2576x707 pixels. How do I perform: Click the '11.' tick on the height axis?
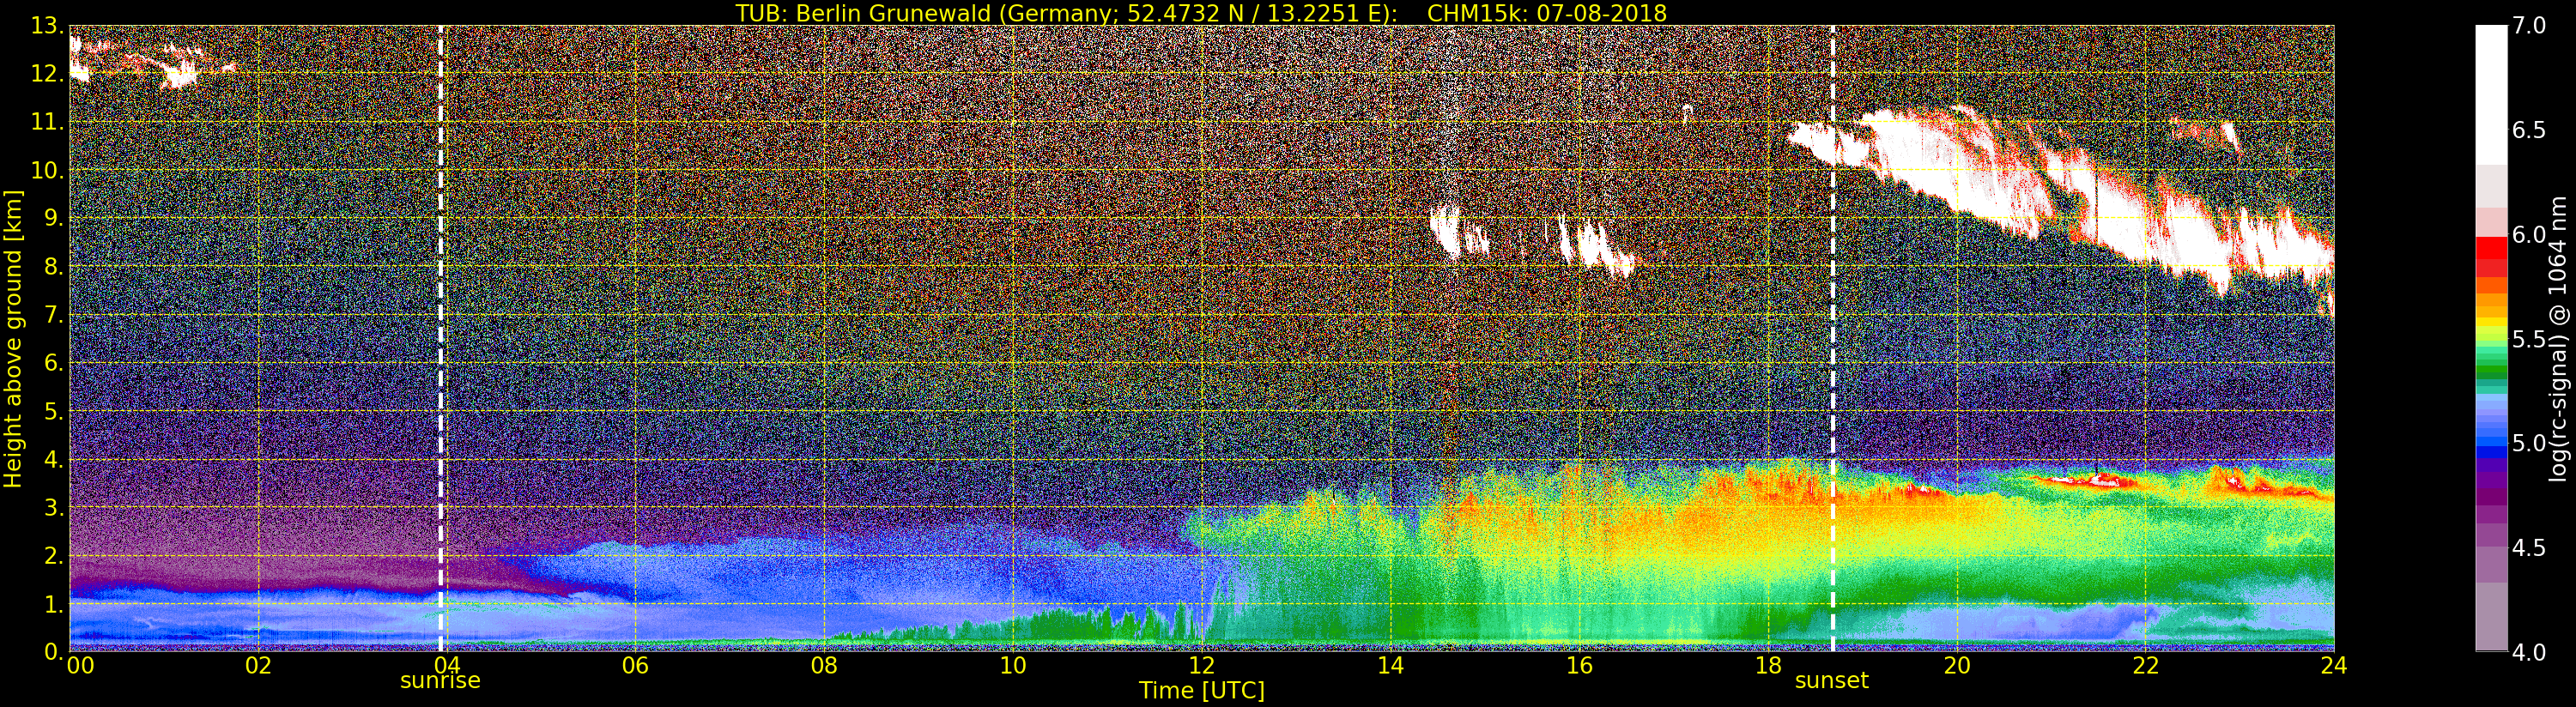tap(47, 122)
